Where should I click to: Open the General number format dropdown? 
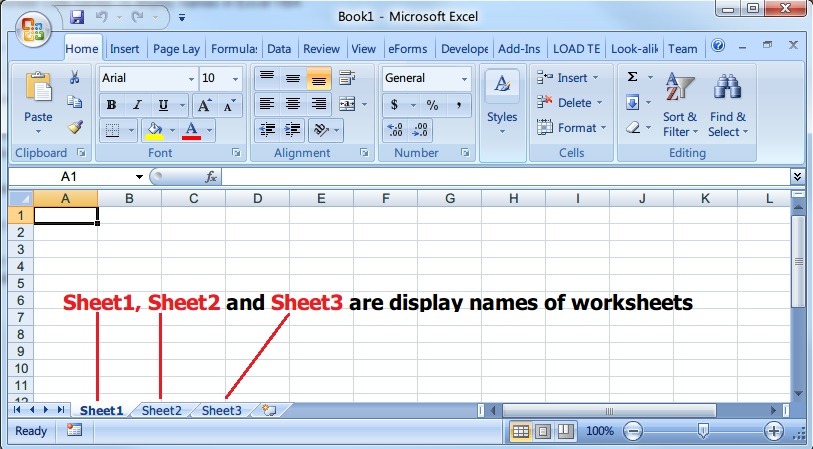coord(464,79)
